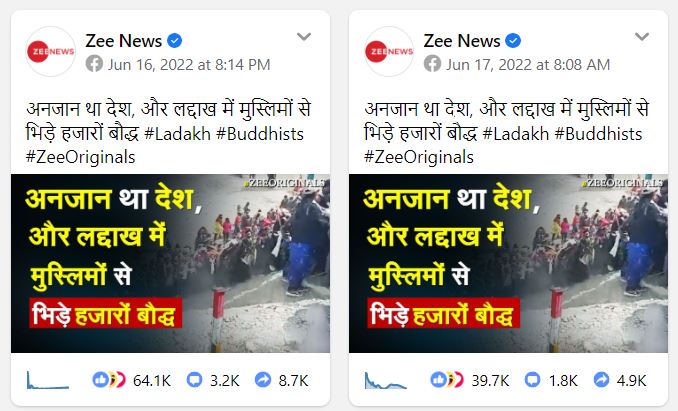Viewport: 678px width, 411px height.
Task: Expand the left post options chevron
Action: click(x=304, y=36)
